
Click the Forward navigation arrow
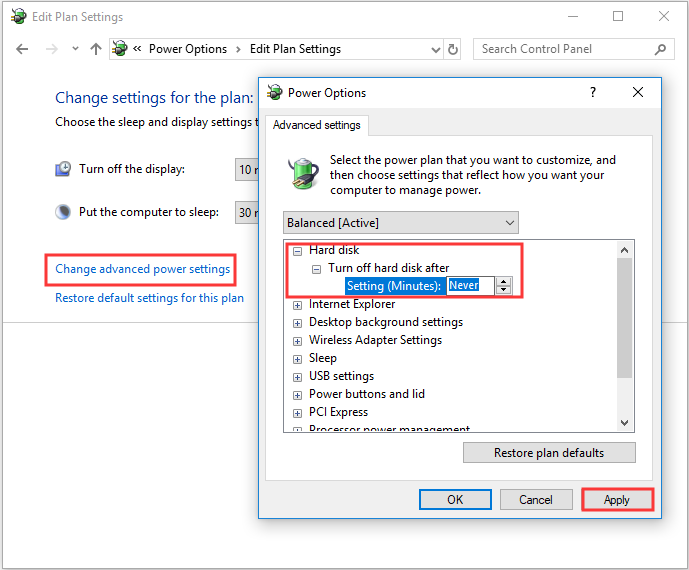coord(52,49)
